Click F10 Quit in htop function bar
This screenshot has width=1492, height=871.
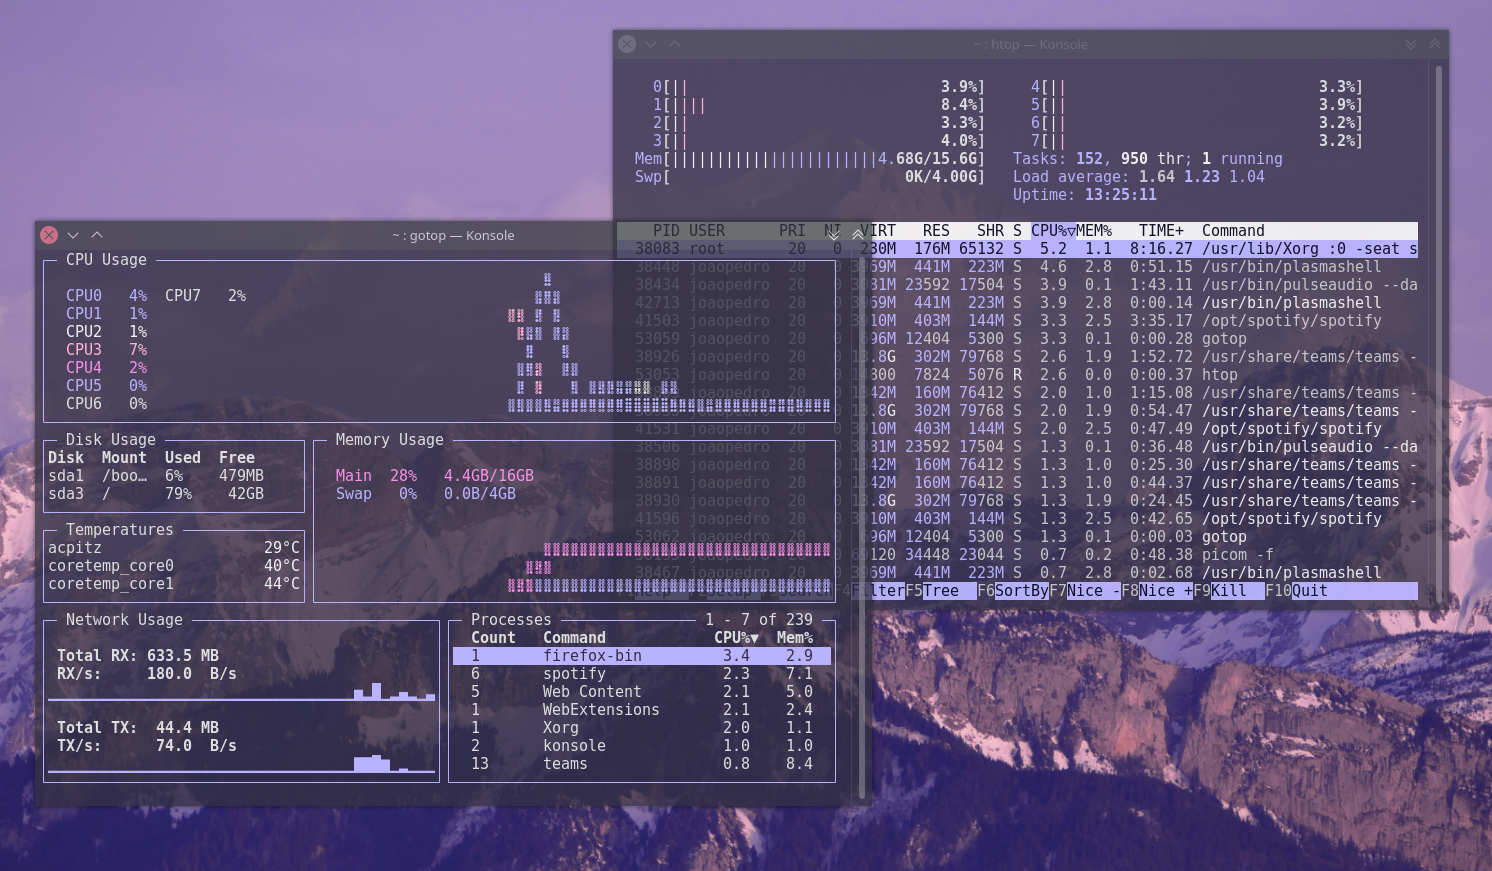pos(1296,591)
